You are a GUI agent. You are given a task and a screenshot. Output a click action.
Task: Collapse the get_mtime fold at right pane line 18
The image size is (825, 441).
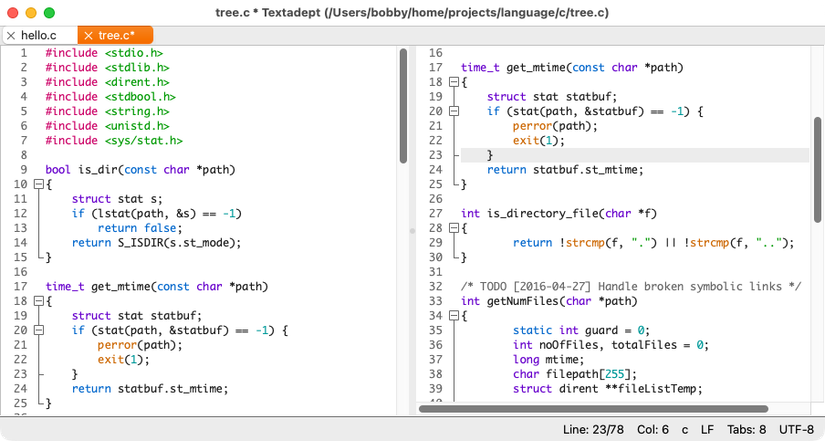coord(454,82)
